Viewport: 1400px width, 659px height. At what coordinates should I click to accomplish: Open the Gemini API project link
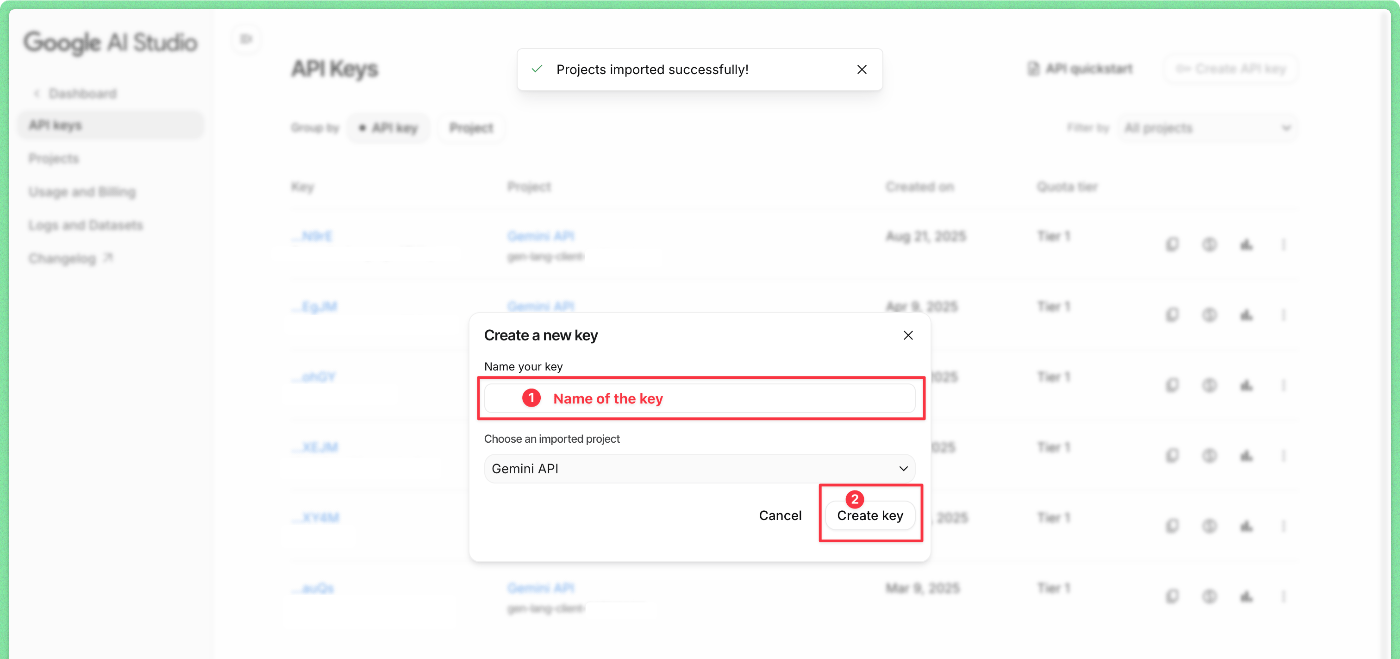click(540, 236)
